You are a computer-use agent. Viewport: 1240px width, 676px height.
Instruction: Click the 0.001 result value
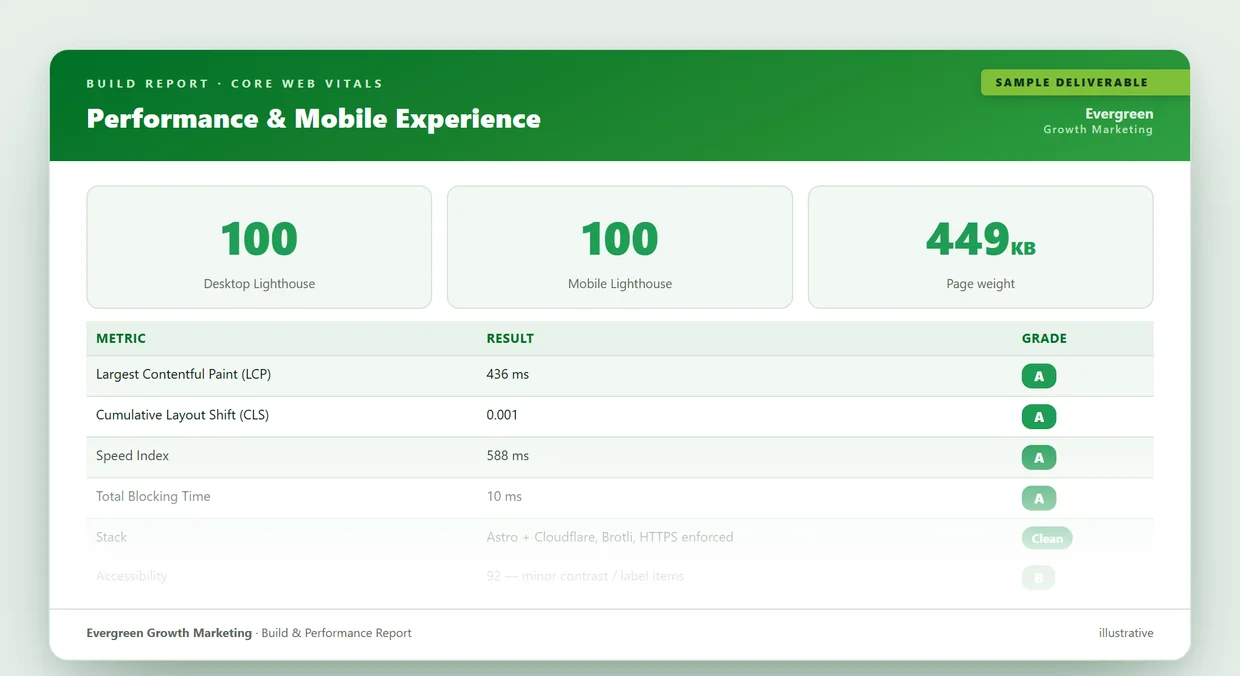502,415
